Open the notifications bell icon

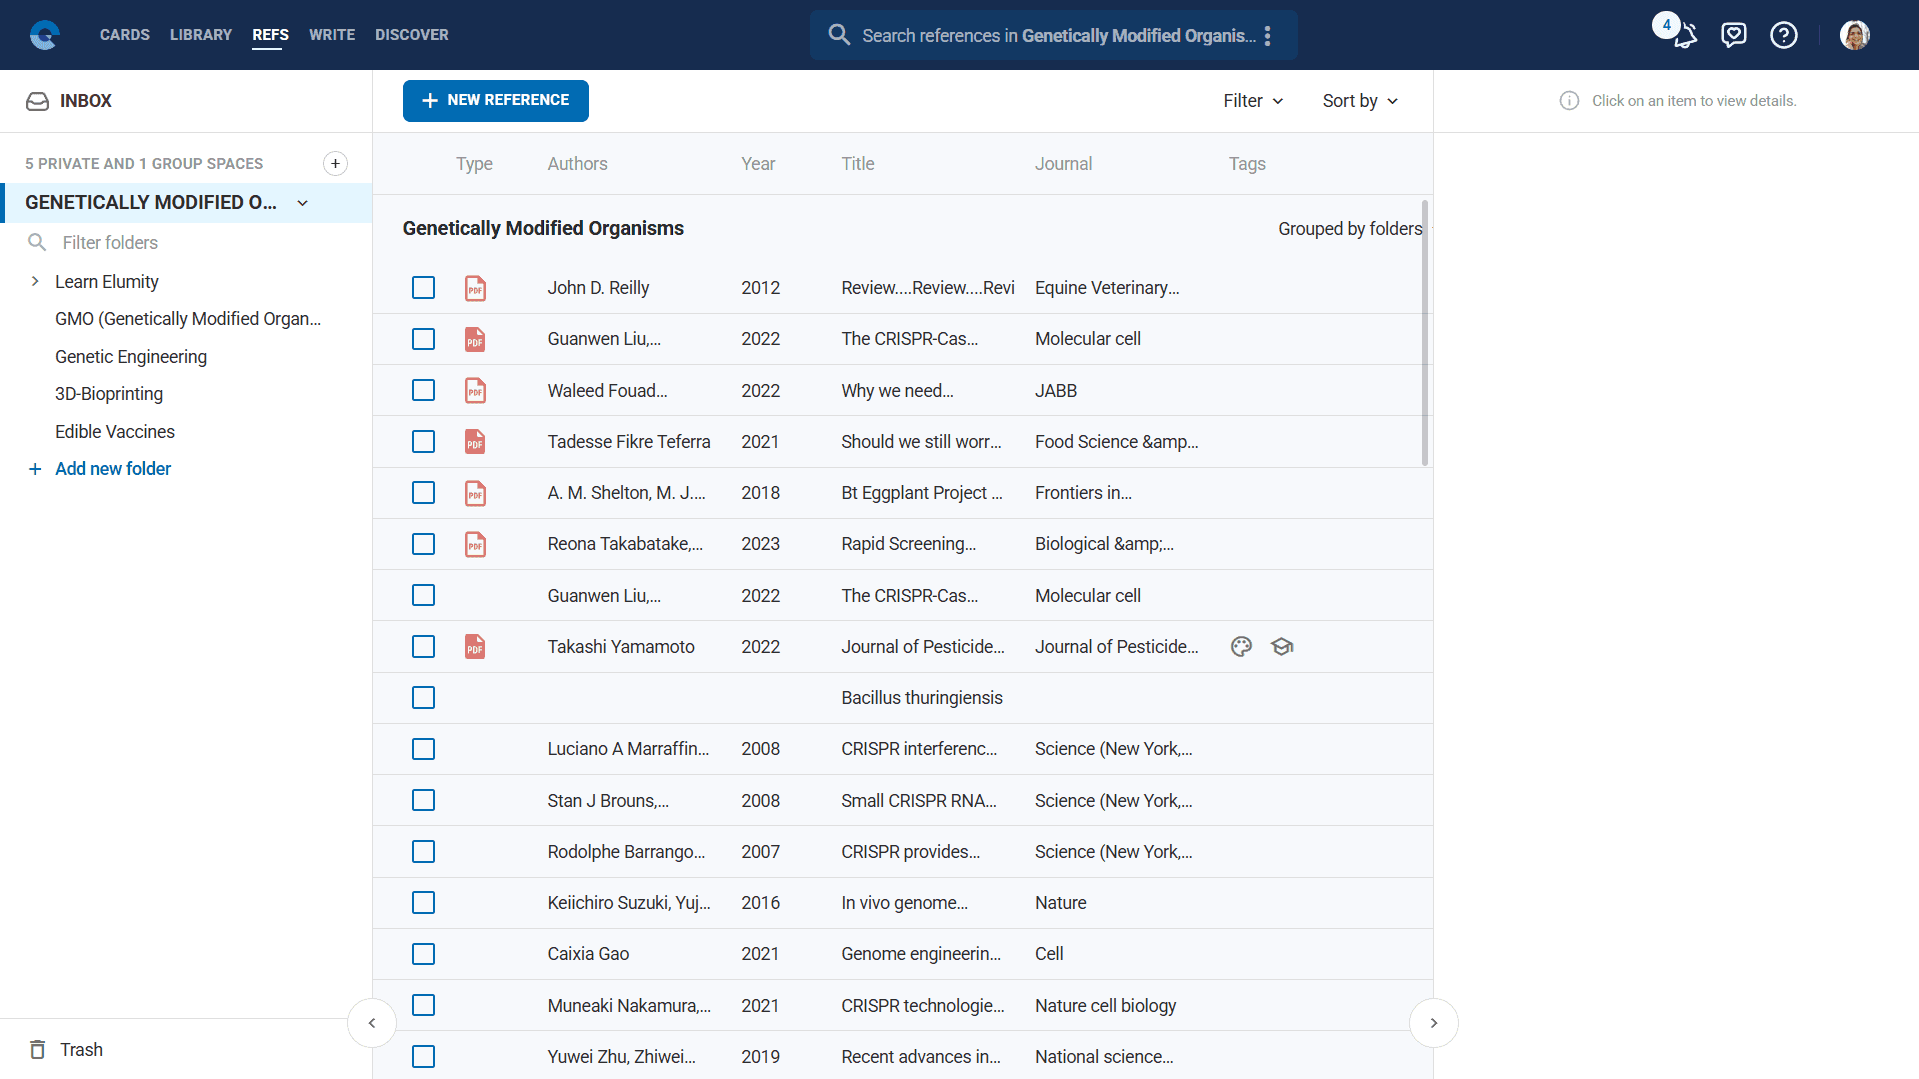pos(1685,36)
